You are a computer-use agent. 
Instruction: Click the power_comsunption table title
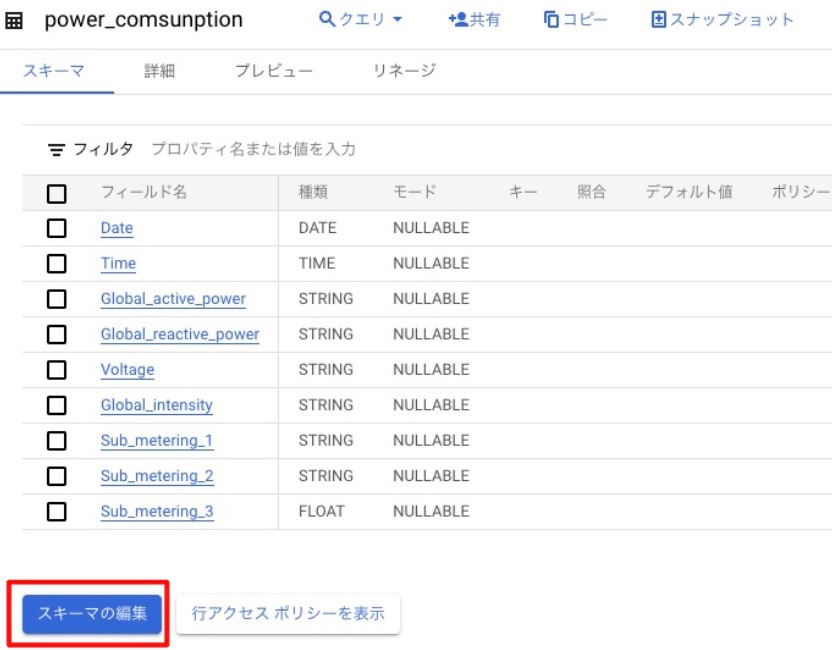[x=143, y=20]
